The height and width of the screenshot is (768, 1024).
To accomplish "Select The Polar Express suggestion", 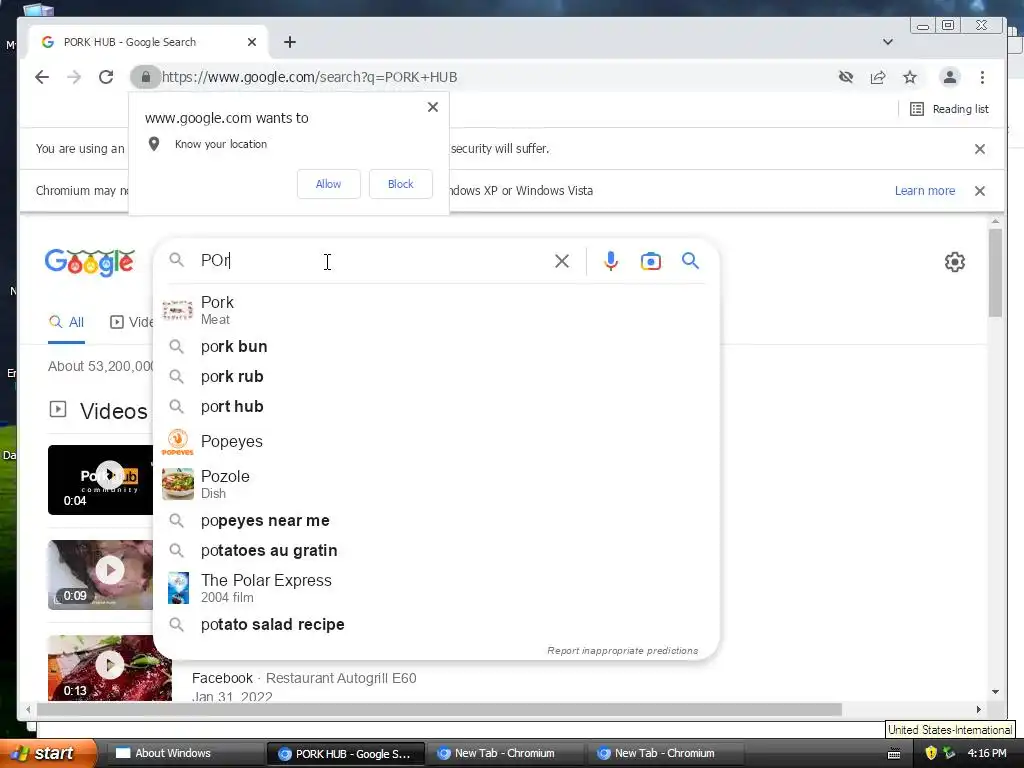I will tap(436, 588).
